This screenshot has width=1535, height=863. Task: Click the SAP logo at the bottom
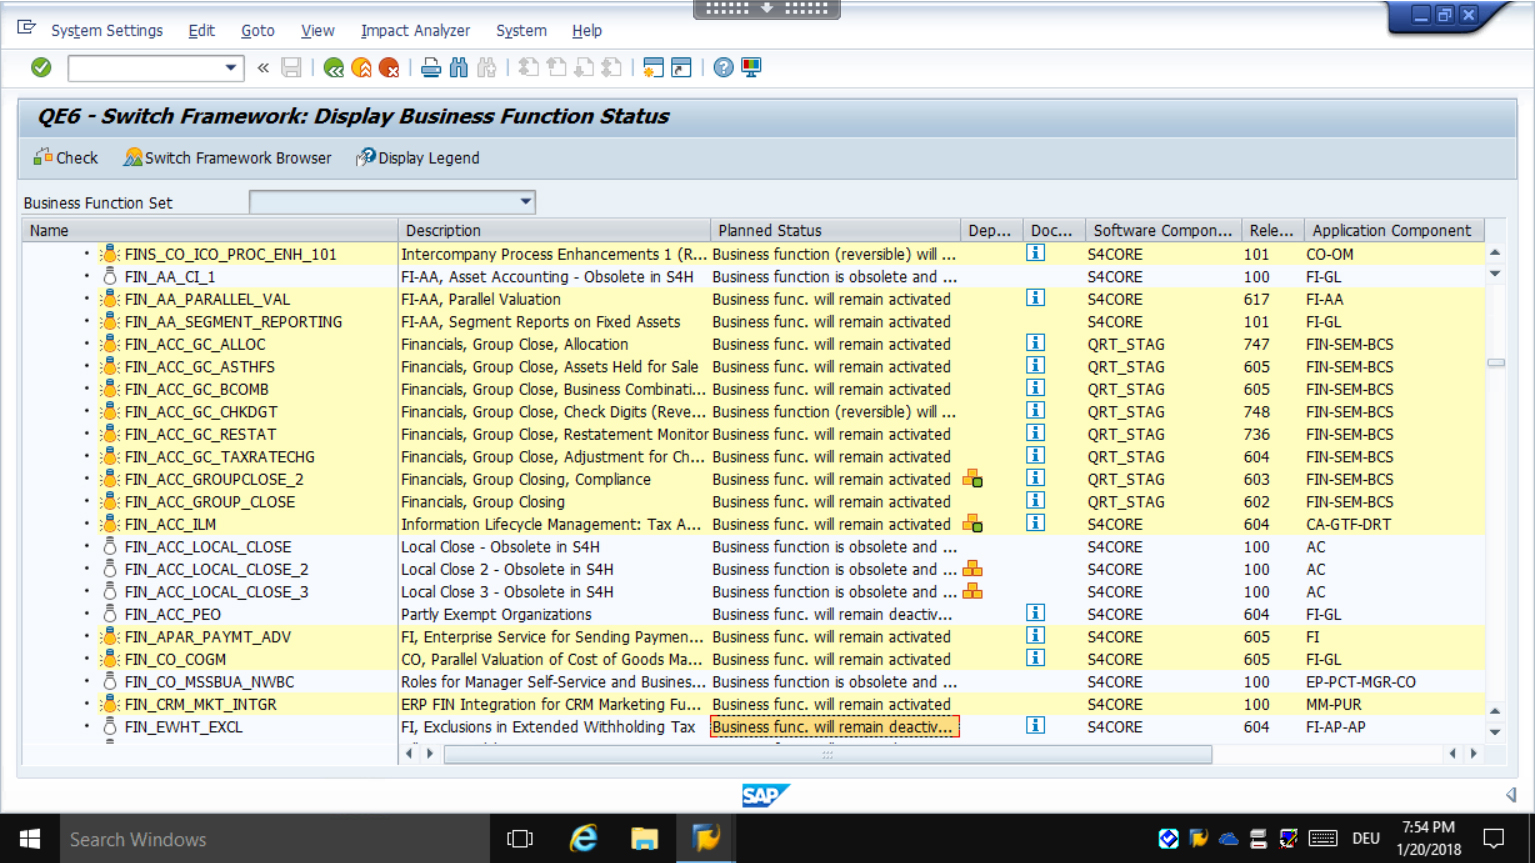tap(766, 796)
